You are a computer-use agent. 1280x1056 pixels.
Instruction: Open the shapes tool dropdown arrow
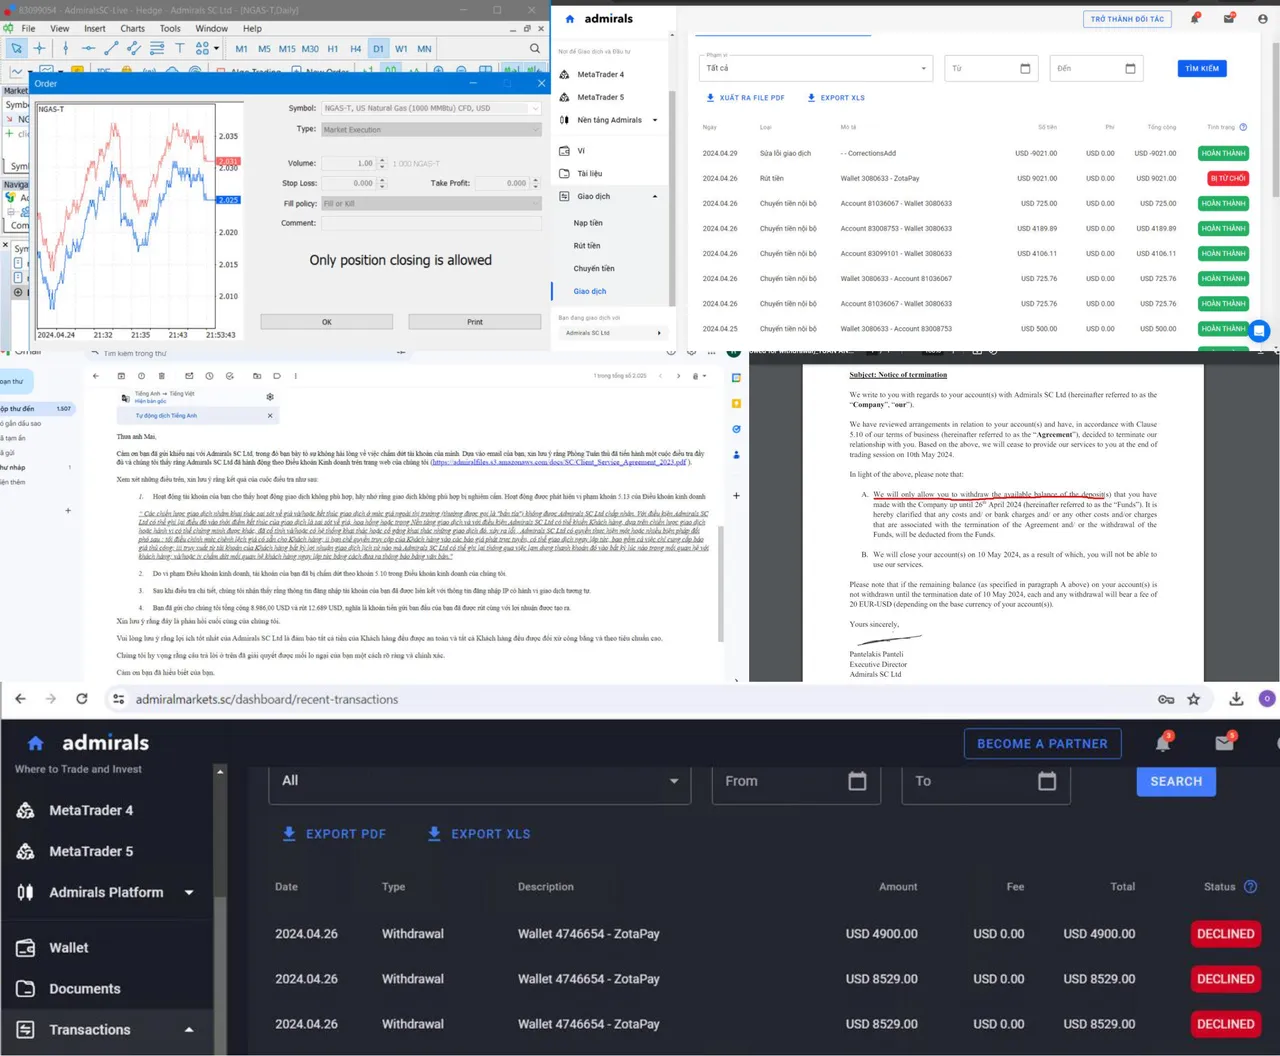(x=216, y=48)
